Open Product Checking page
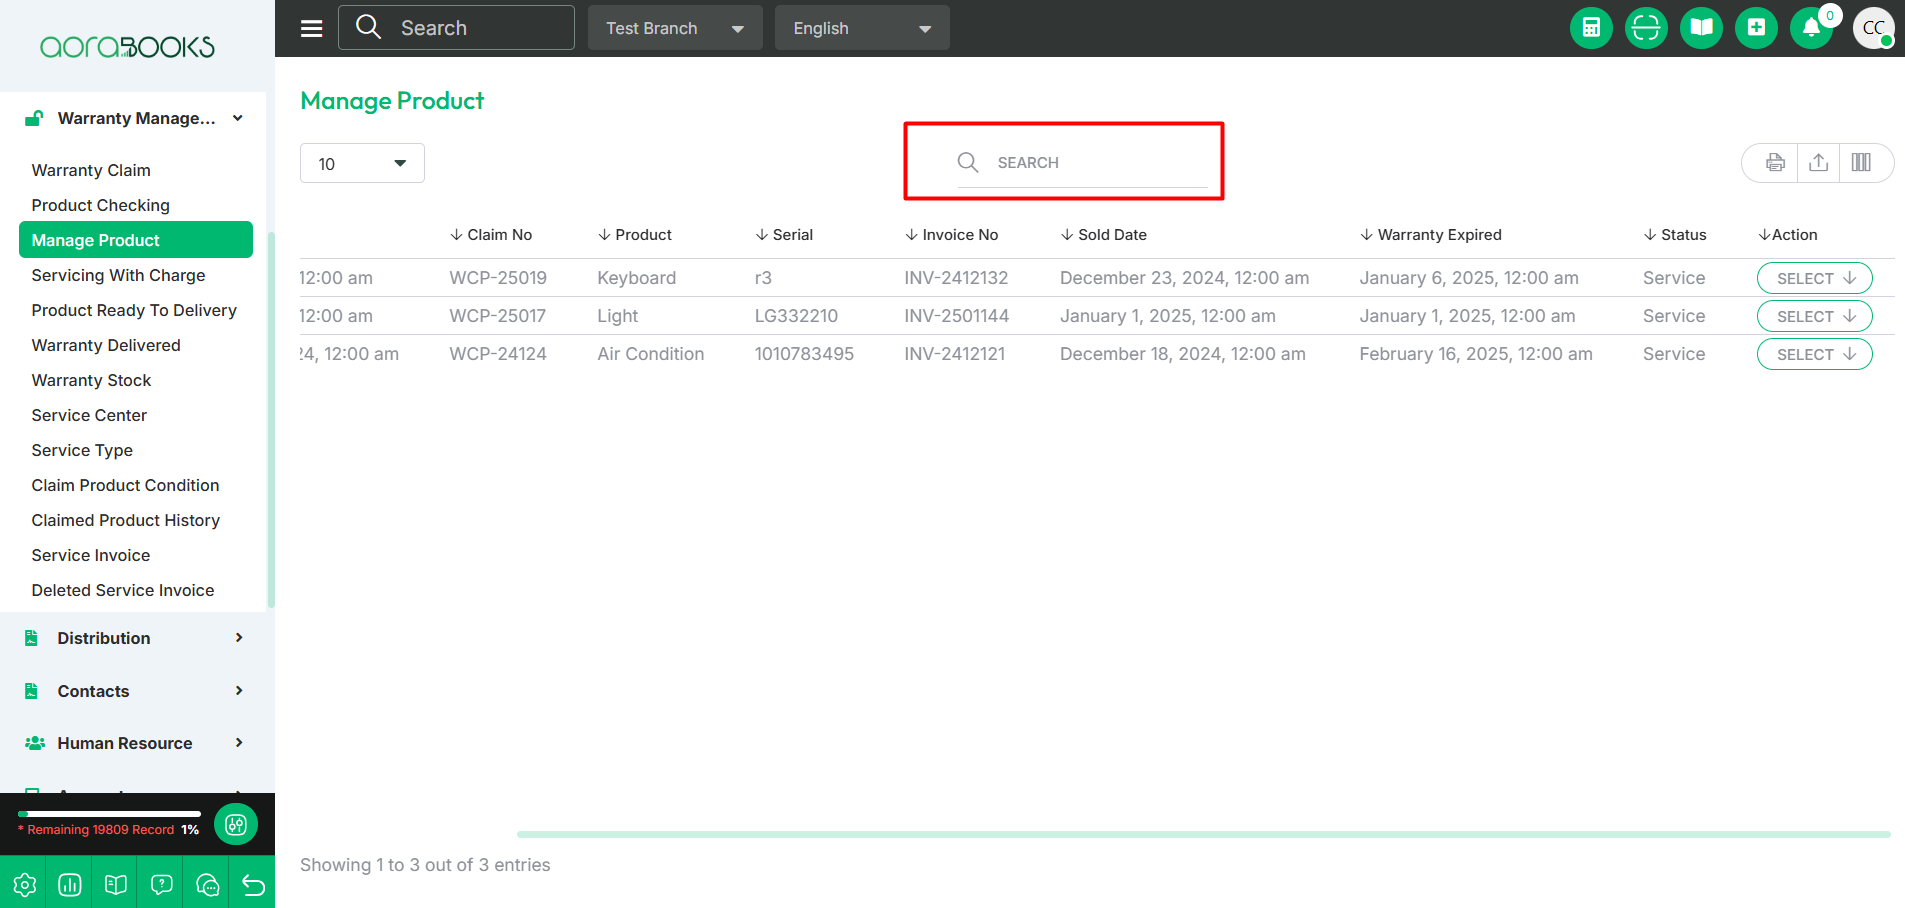1905x908 pixels. pos(100,205)
